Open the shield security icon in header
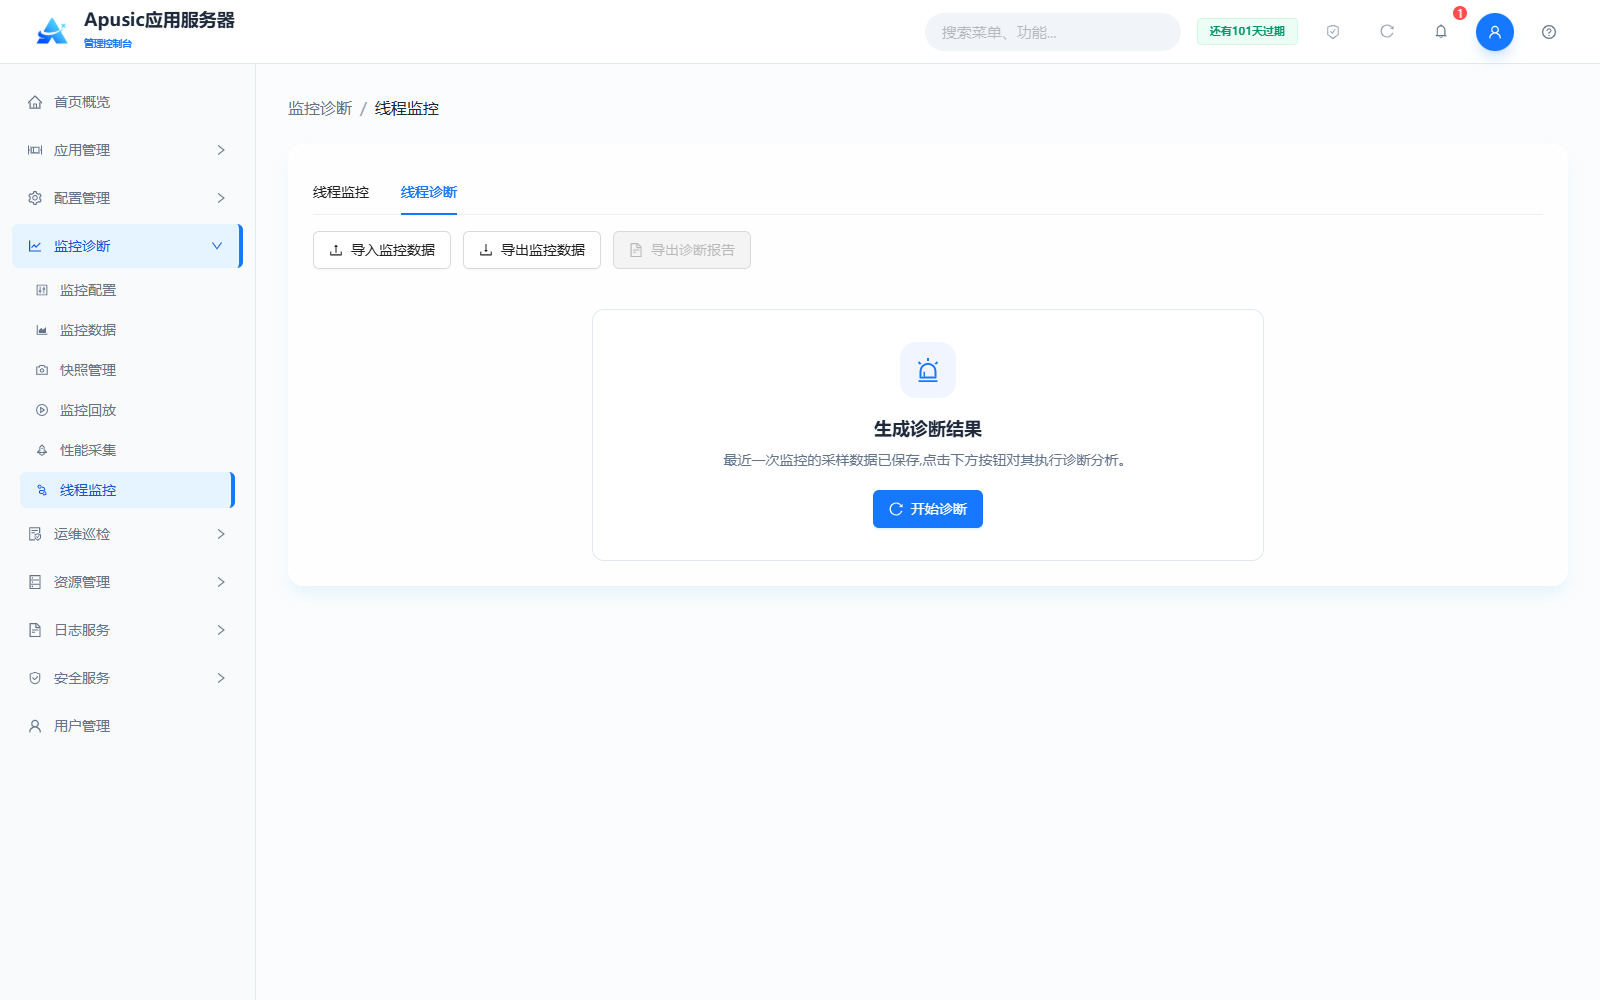 1333,32
